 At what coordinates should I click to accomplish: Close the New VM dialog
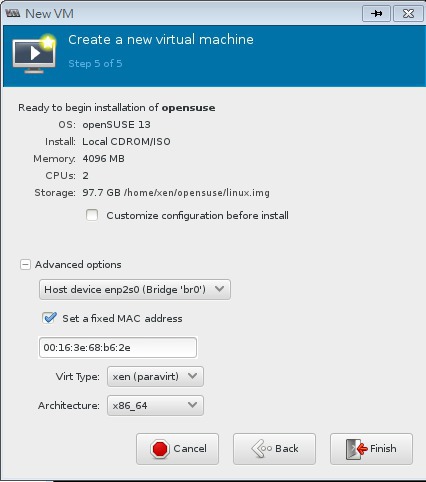(x=408, y=14)
